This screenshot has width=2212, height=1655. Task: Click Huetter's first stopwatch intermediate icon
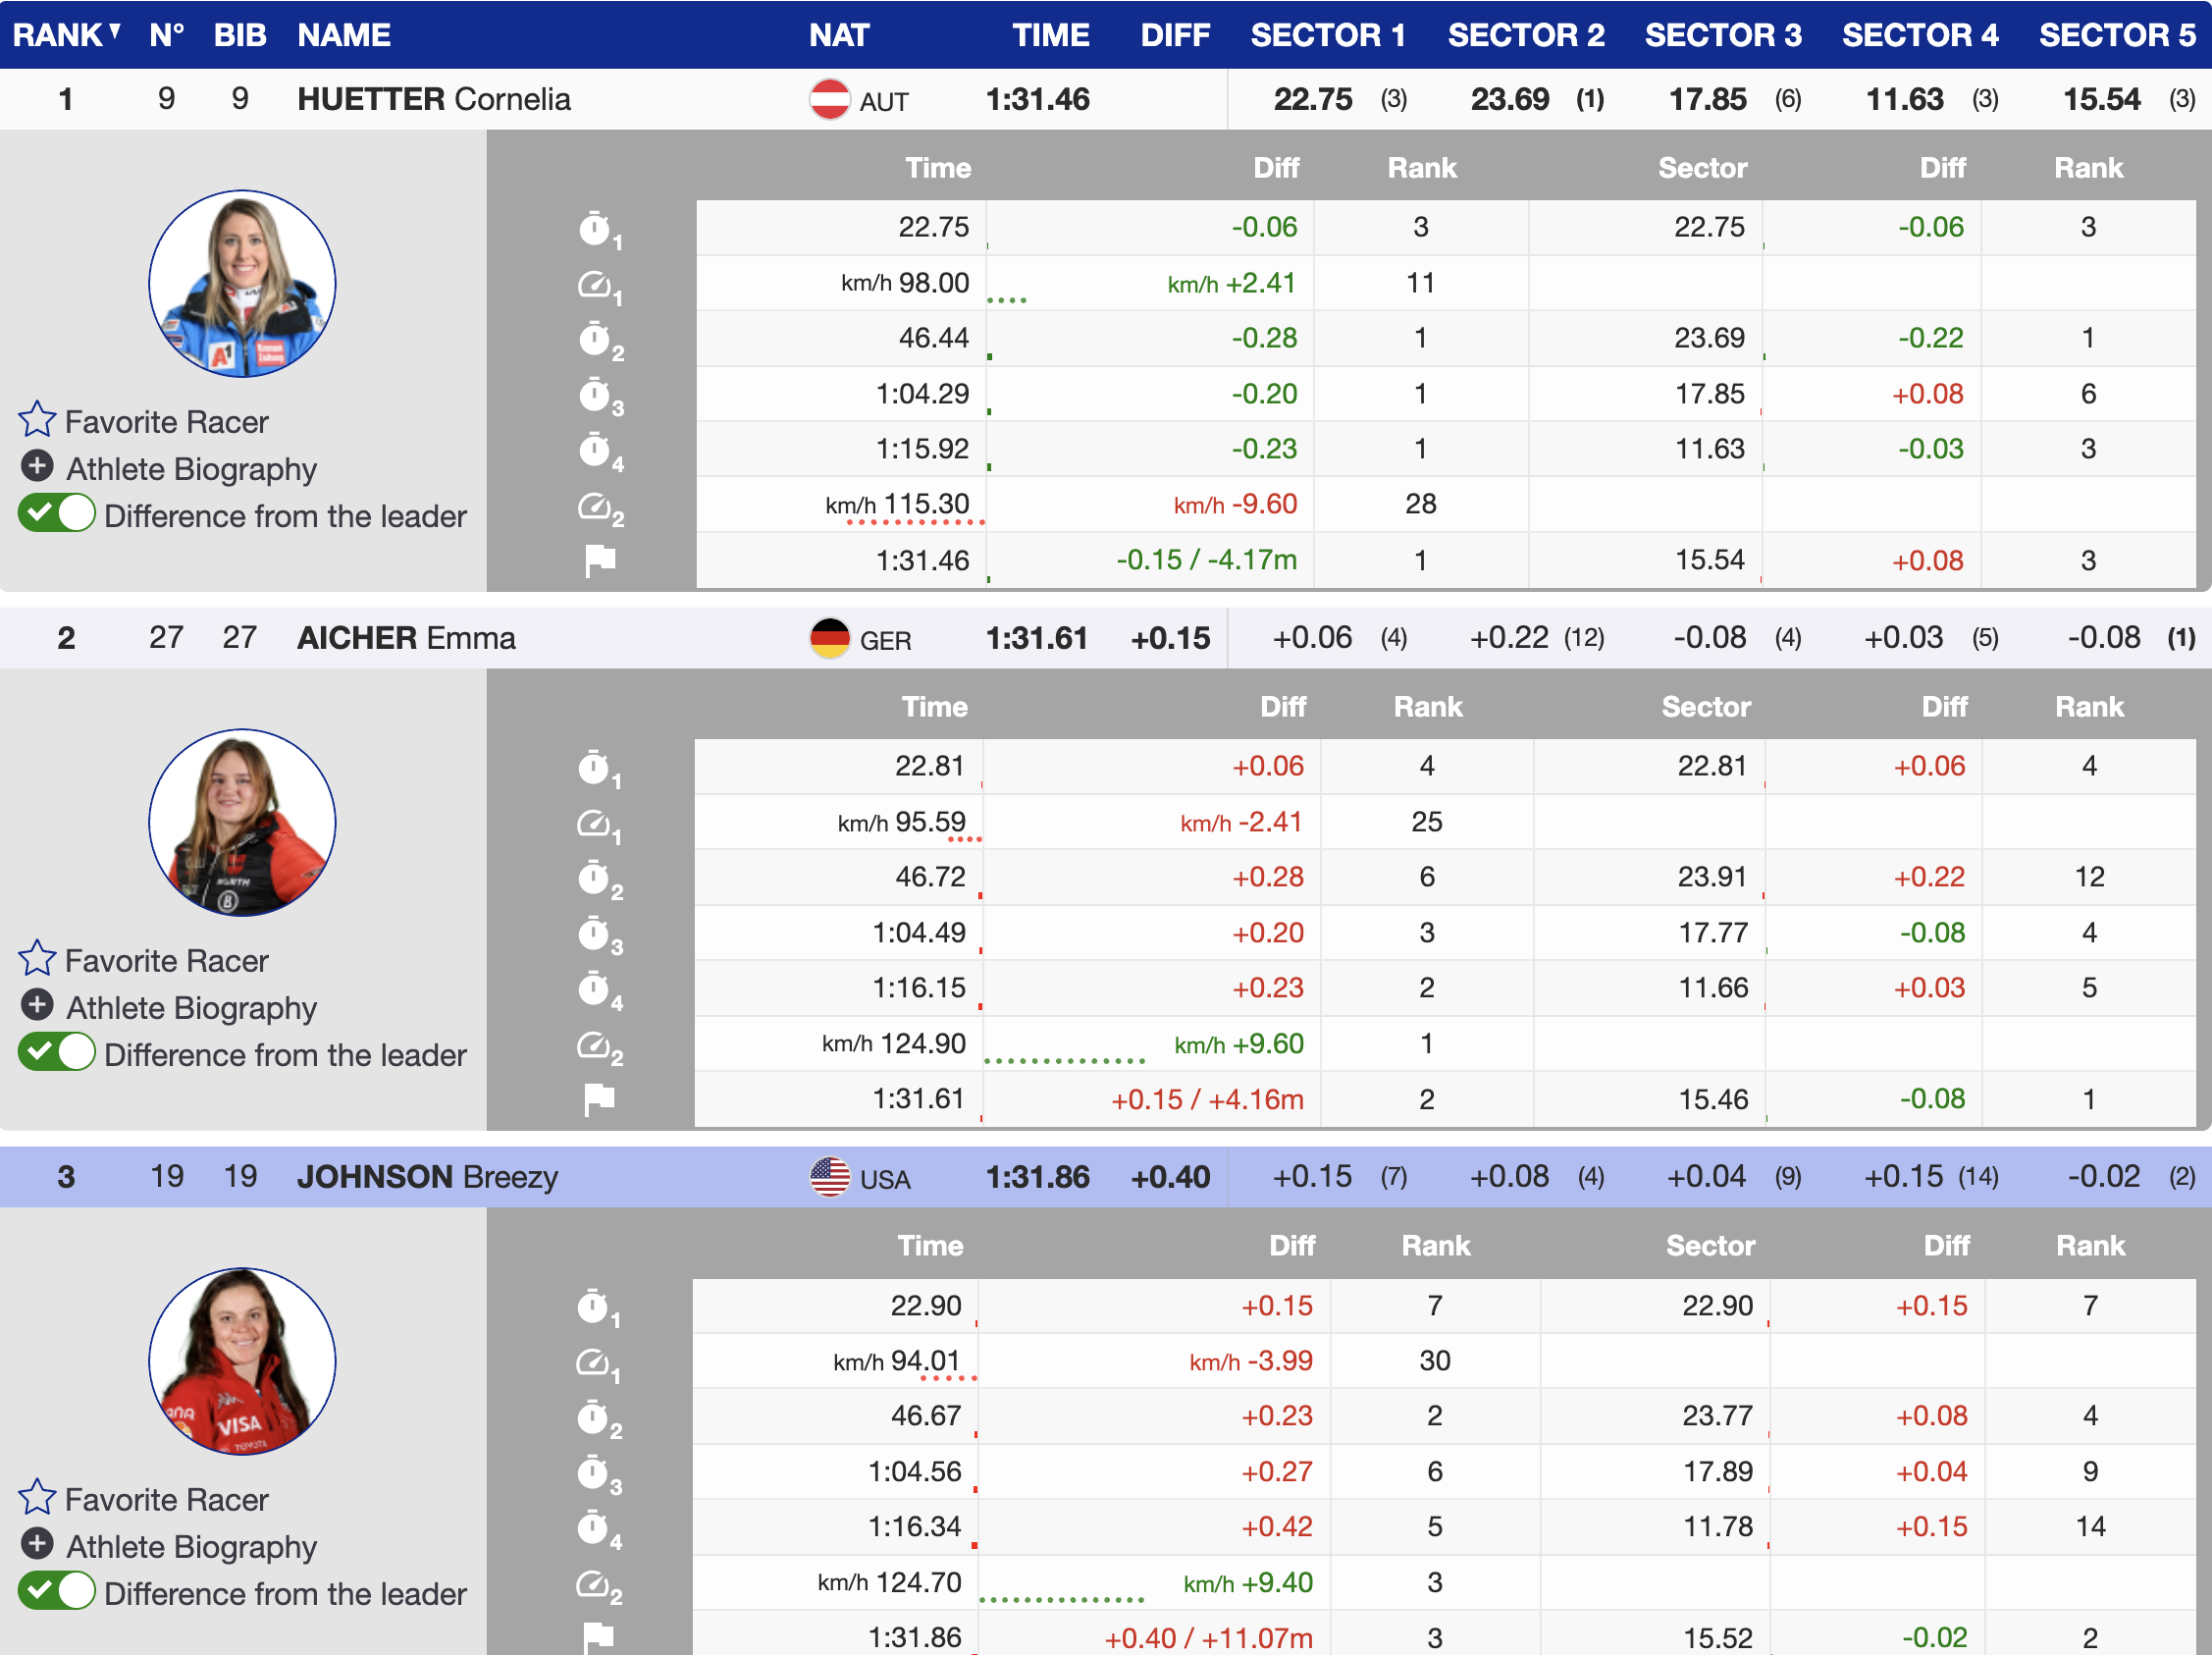(597, 229)
